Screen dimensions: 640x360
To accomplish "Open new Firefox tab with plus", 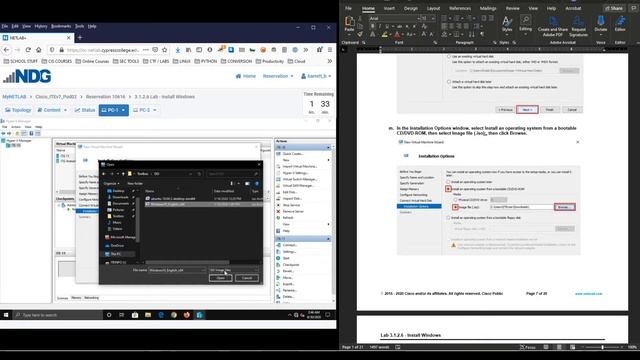I will point(80,38).
